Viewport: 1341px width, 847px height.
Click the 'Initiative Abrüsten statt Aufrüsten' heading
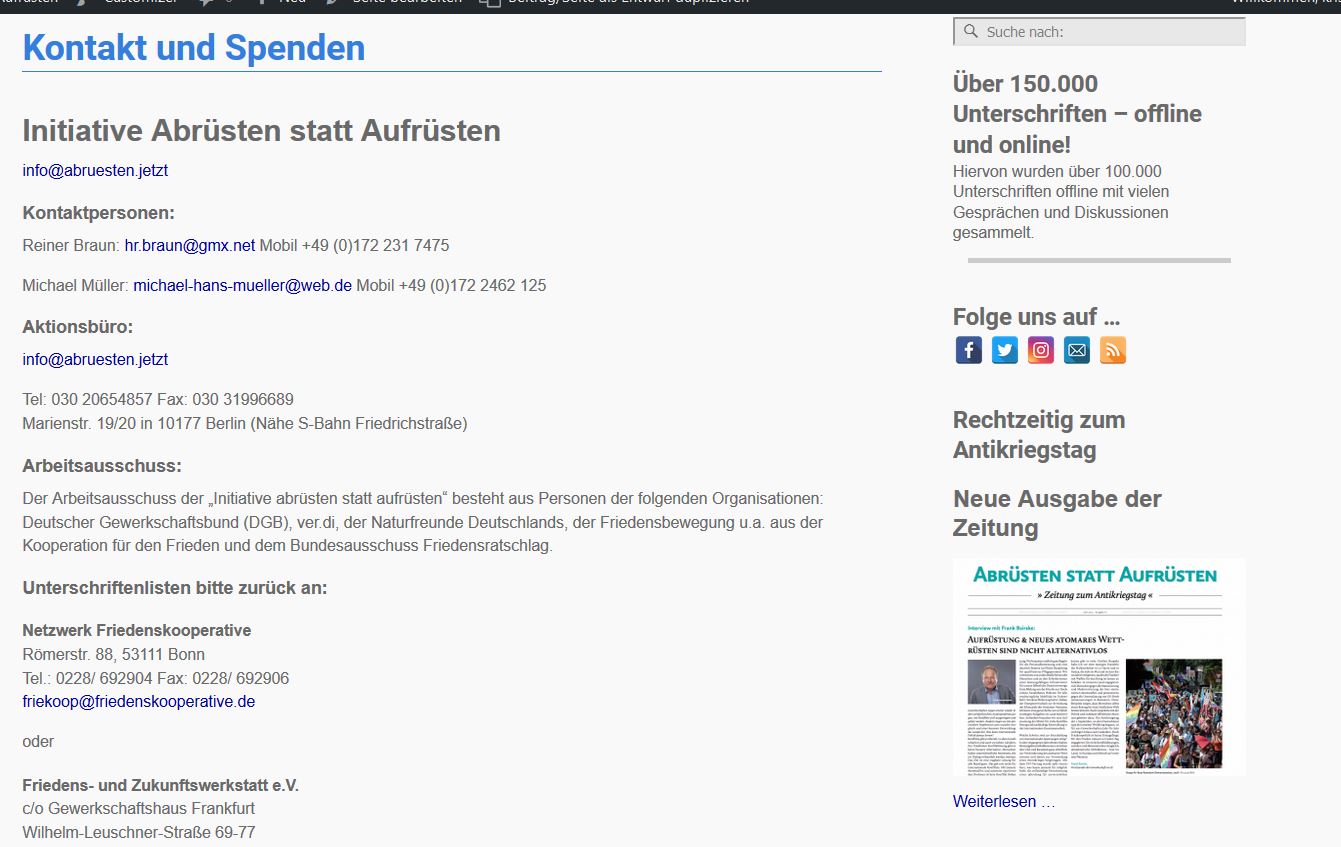click(x=261, y=130)
